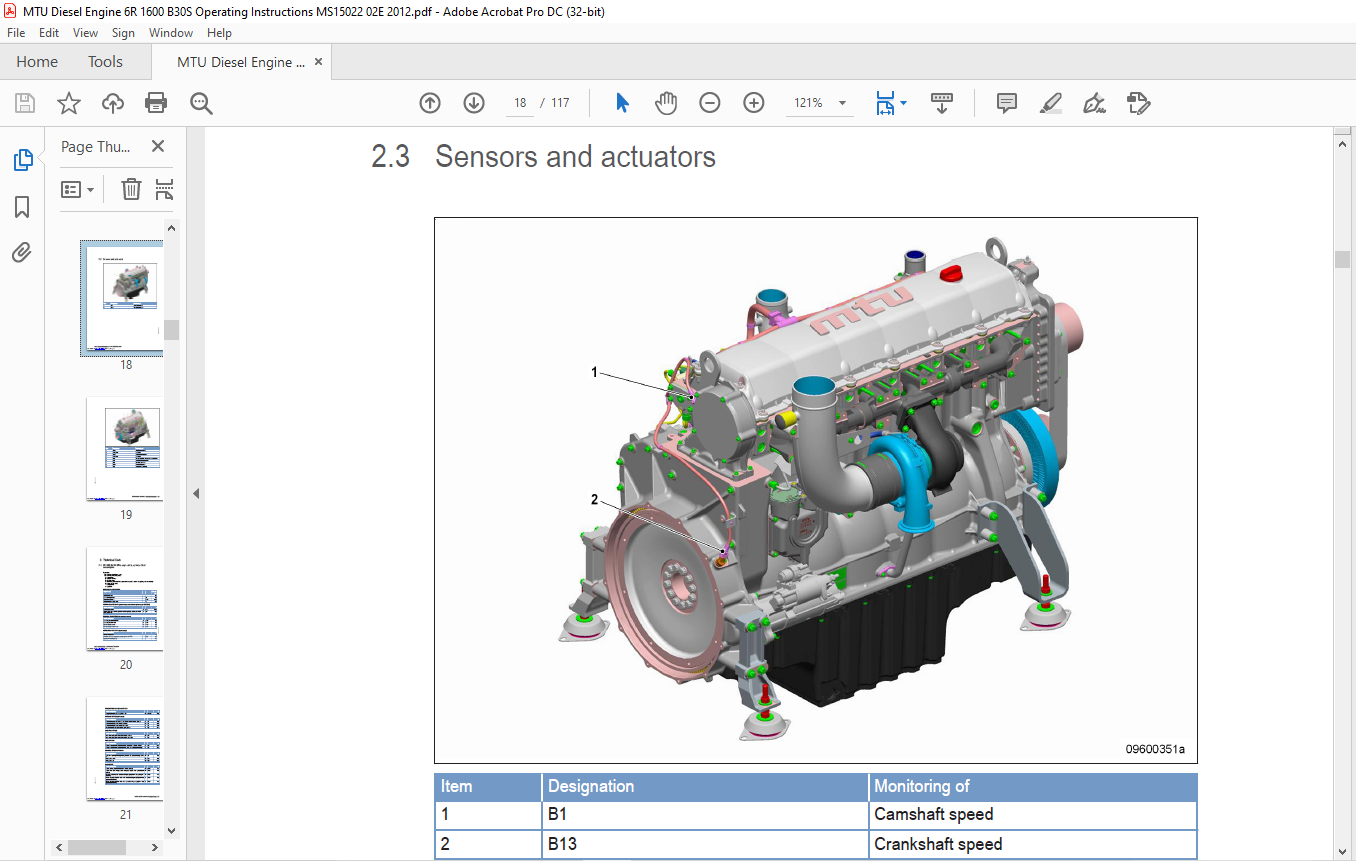Click figure number 09600351a text
The image size is (1356, 861).
1155,749
